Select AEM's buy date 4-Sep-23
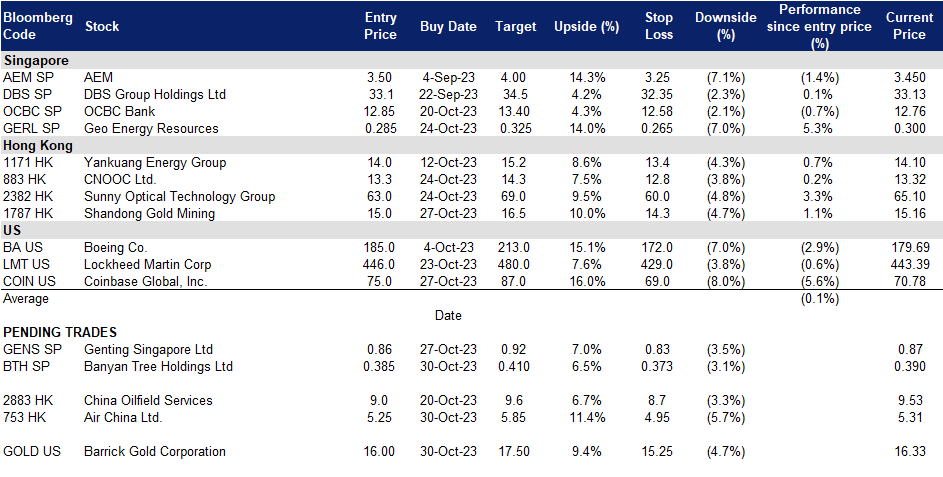 [448, 78]
